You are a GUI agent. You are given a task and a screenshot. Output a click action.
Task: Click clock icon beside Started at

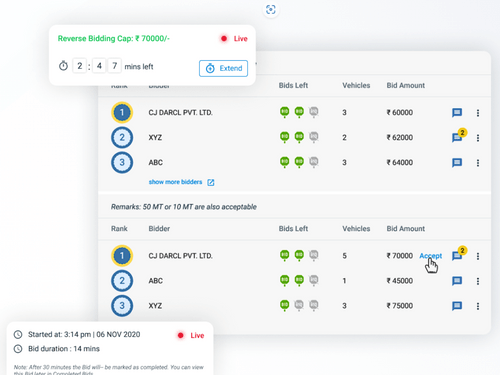click(18, 334)
